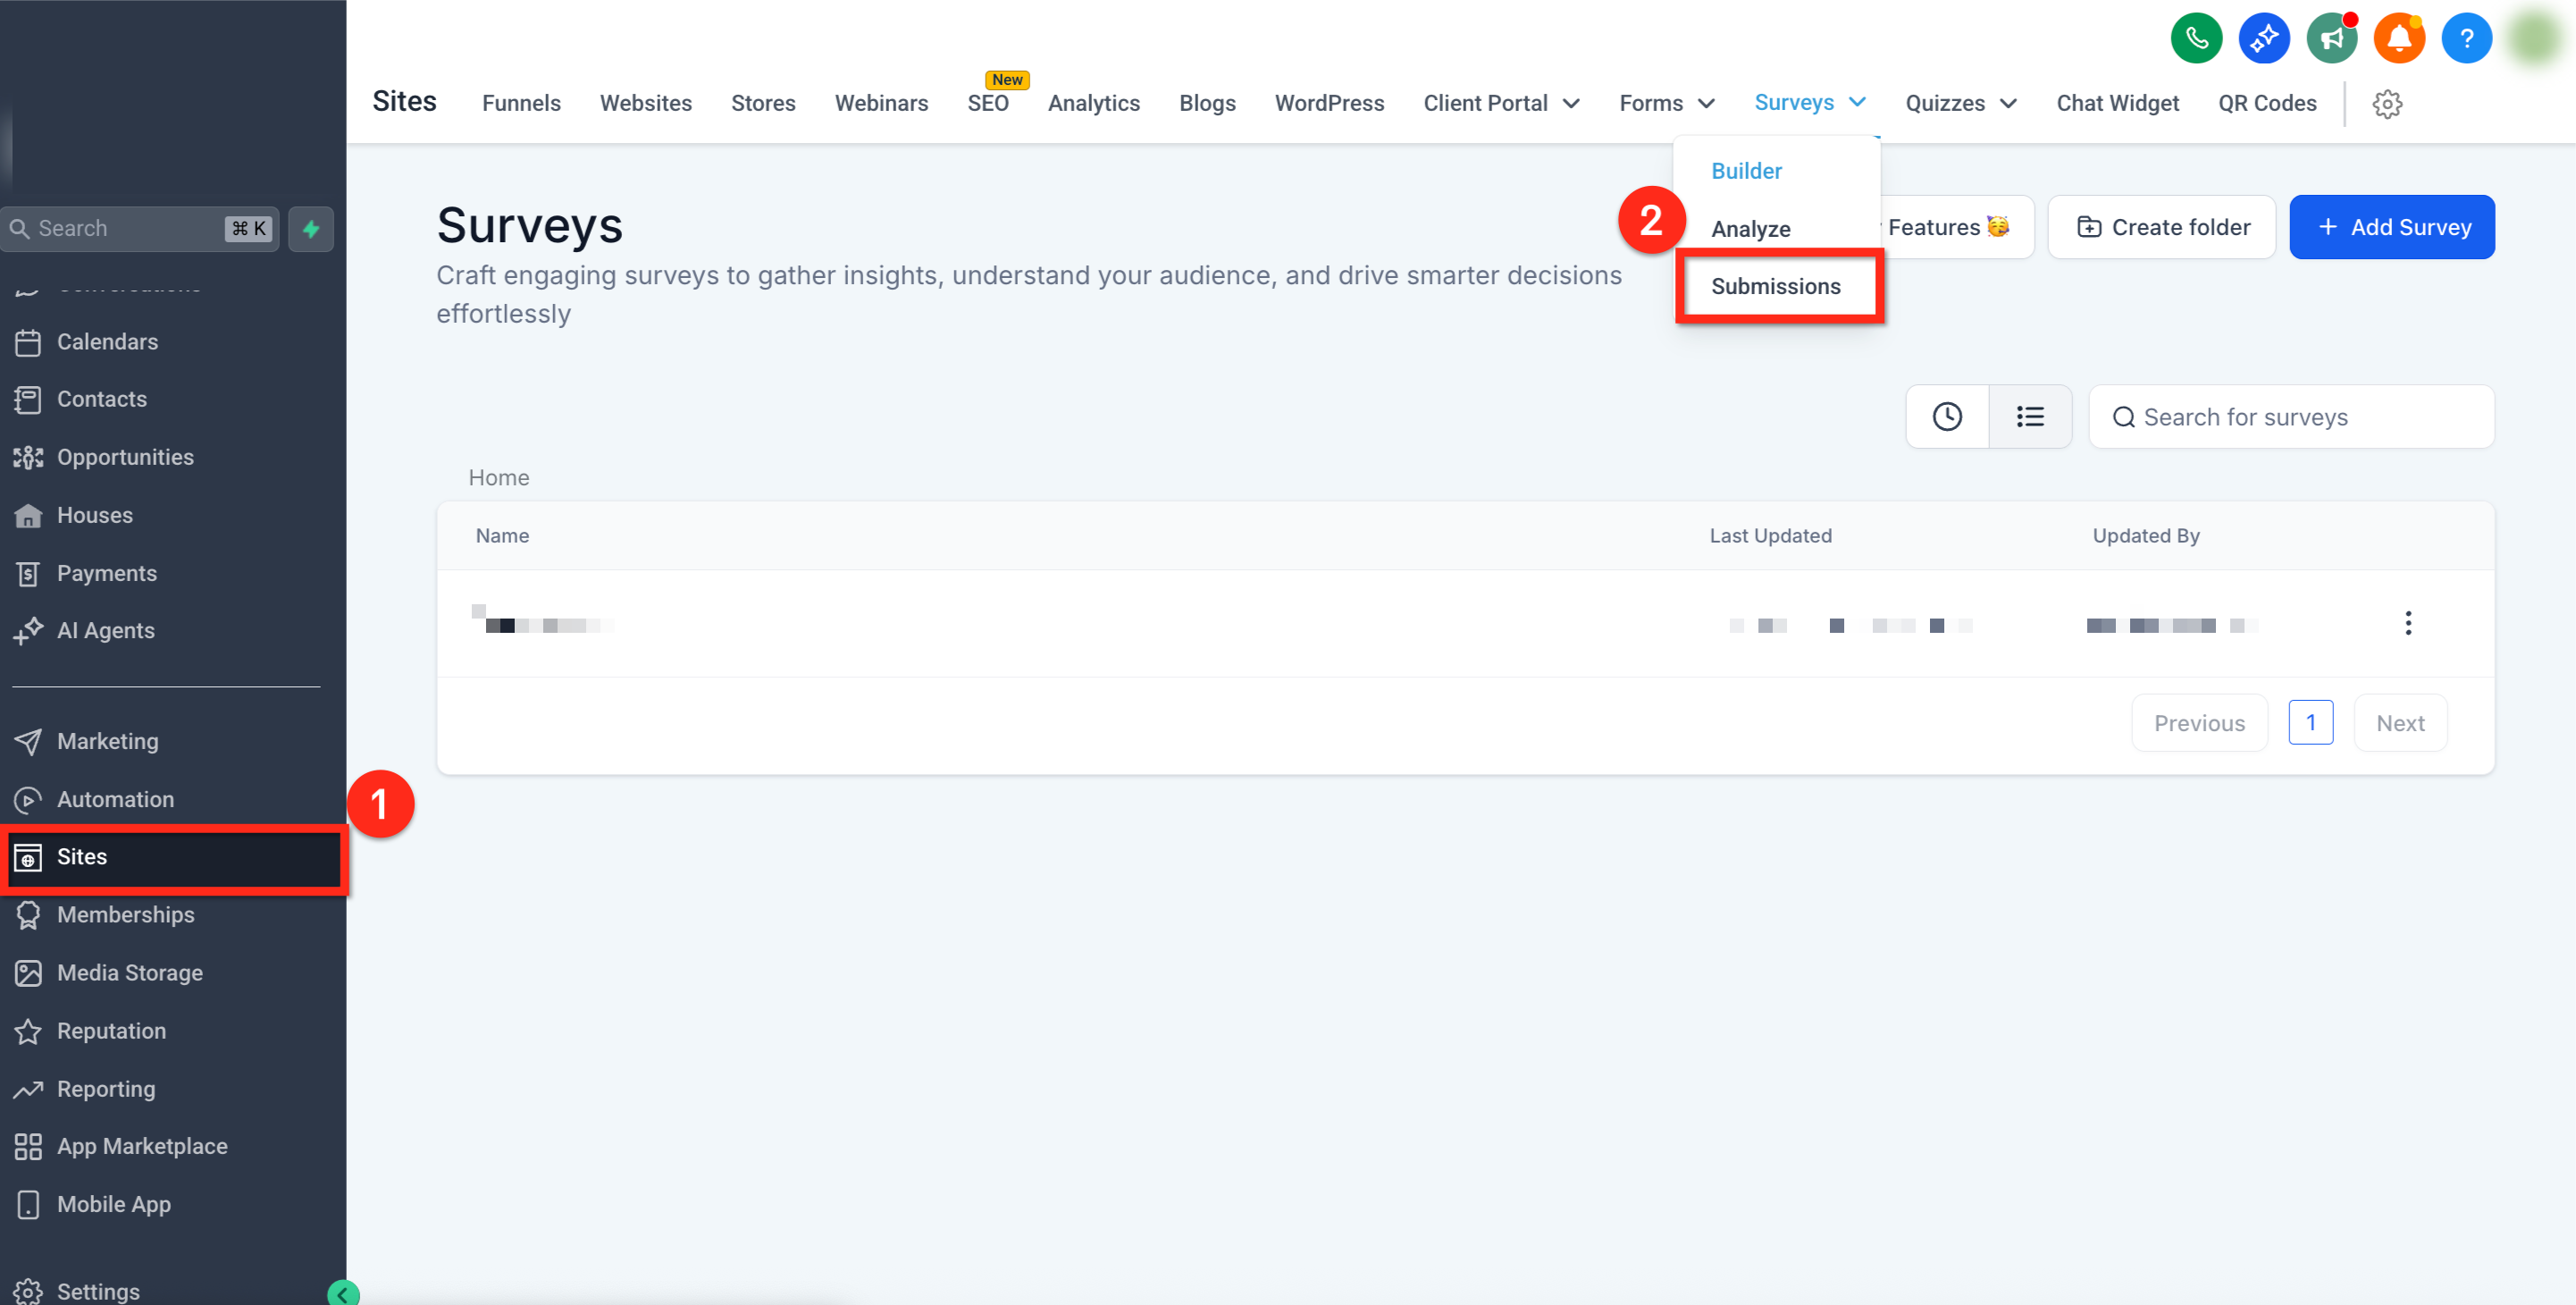The image size is (2576, 1305).
Task: Expand the Quizzes dropdown menu
Action: 1961,103
